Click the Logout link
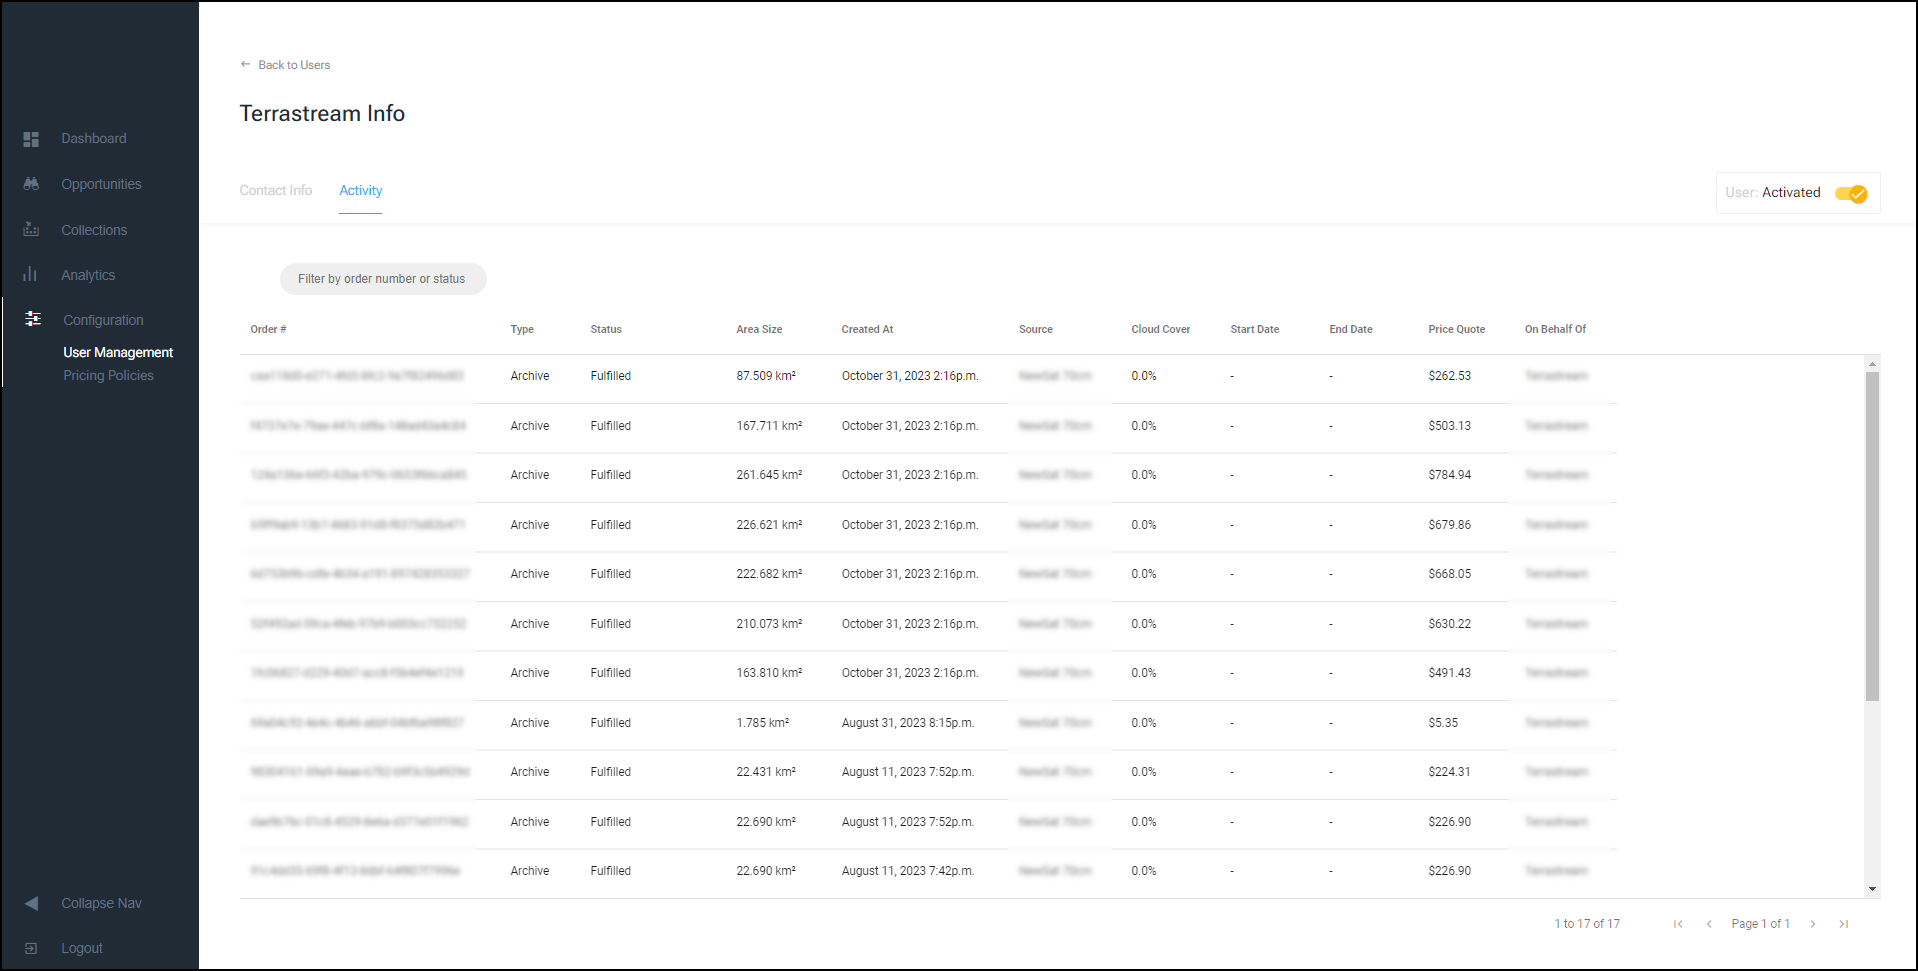Viewport: 1918px width, 971px height. click(x=82, y=948)
